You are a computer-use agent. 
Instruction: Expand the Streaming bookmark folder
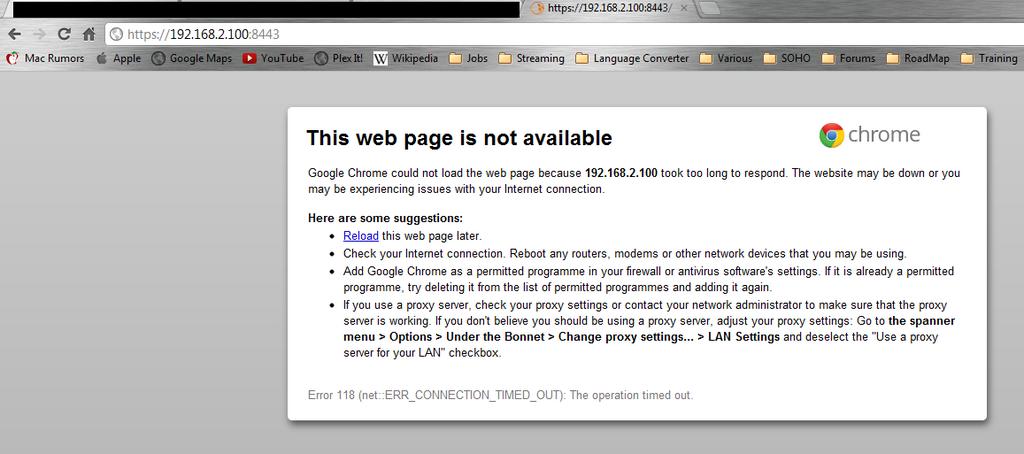[531, 58]
